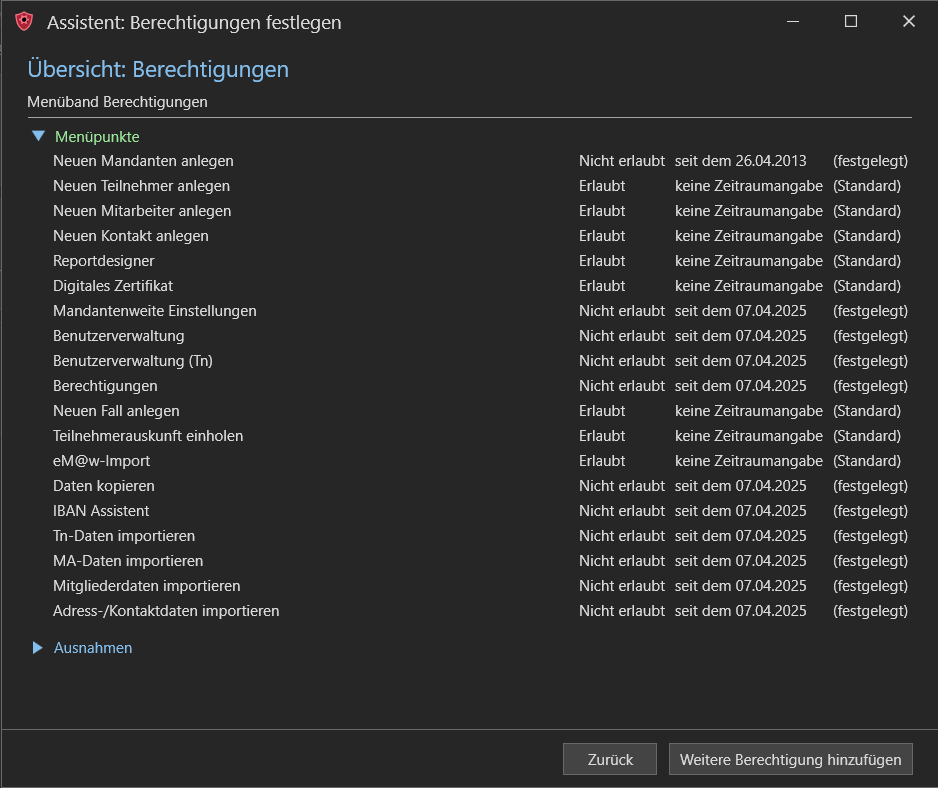Select the Neuen Mandanten anlegen entry
Viewport: 938px width, 788px height.
[143, 161]
